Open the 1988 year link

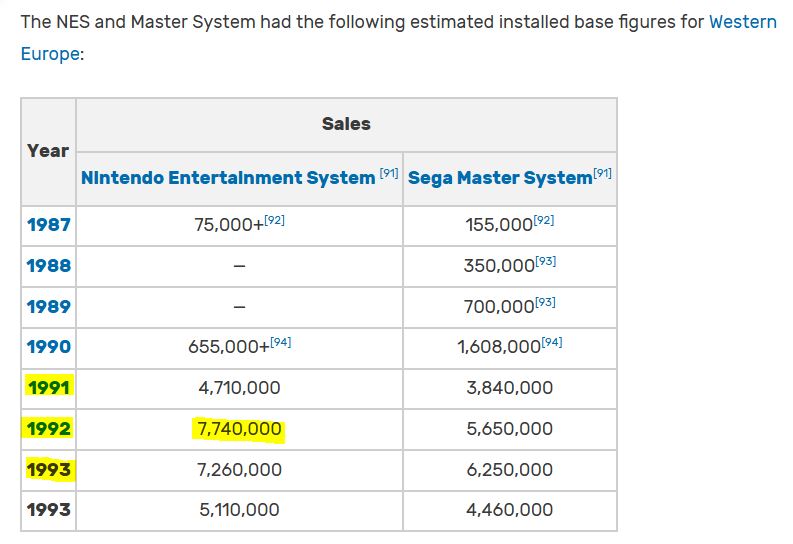(x=49, y=265)
